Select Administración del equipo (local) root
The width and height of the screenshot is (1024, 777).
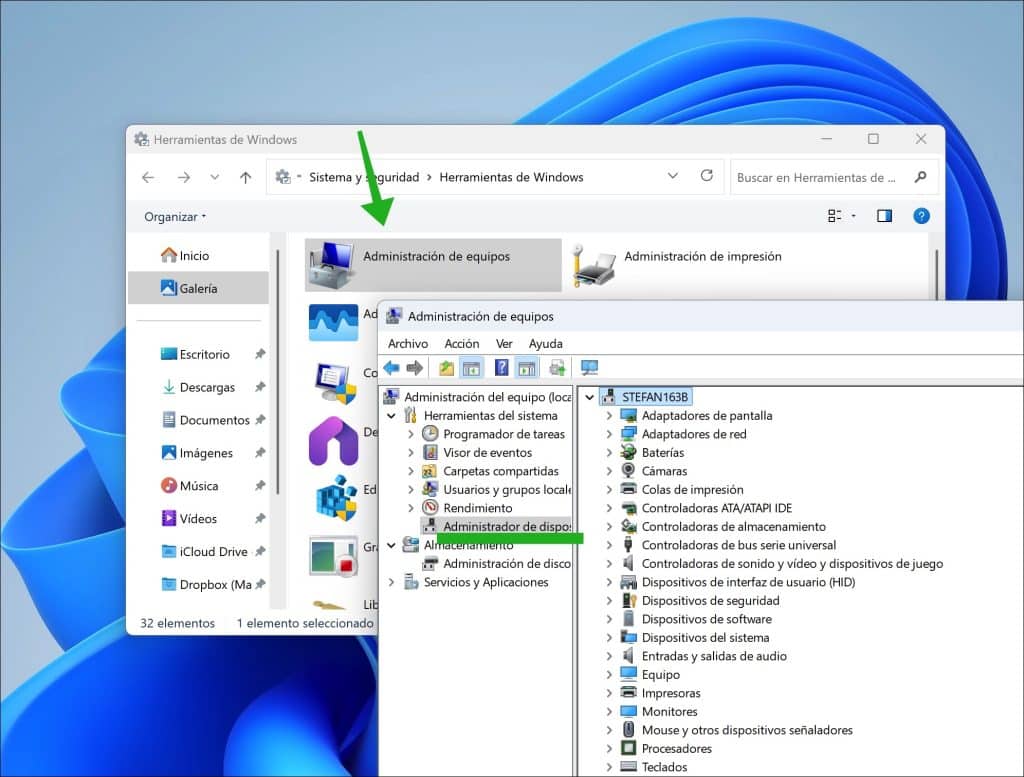pos(477,396)
